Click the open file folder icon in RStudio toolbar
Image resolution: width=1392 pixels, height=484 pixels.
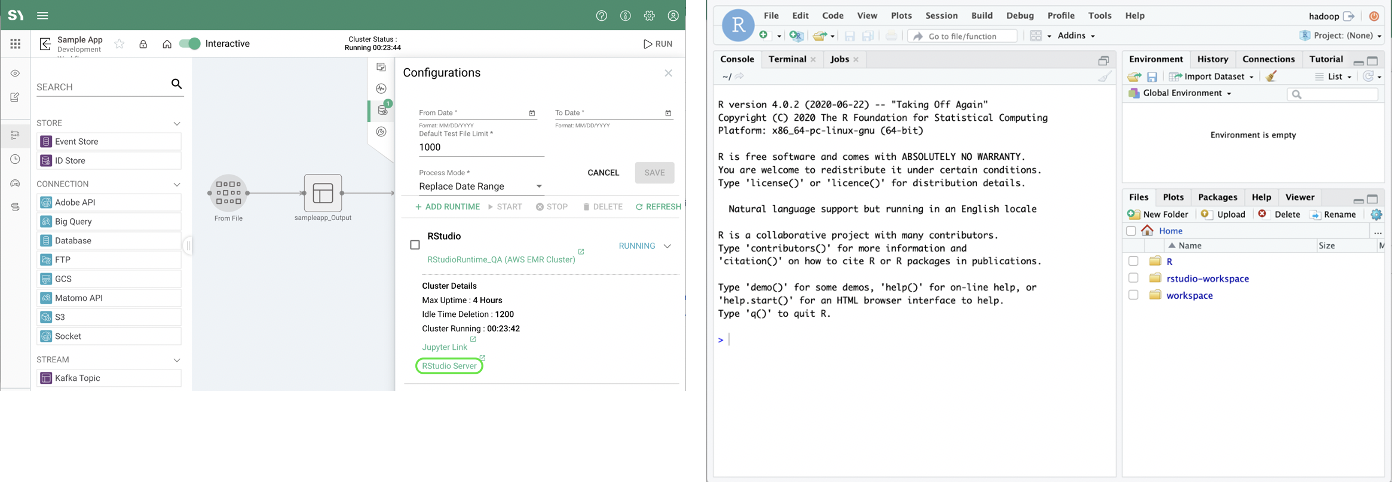click(x=820, y=35)
